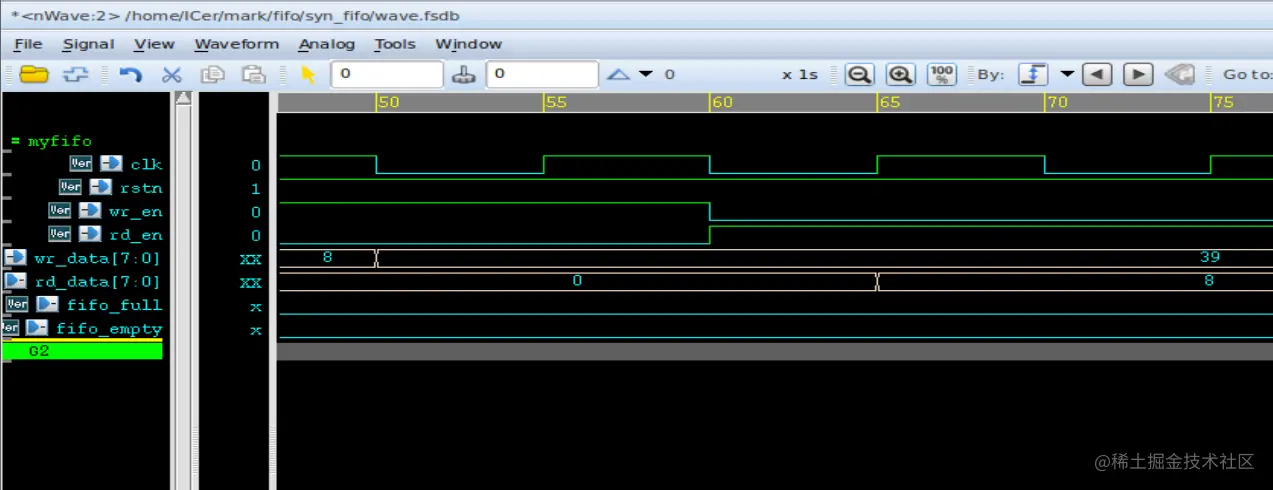
Task: Jump to previous edge with left arrow button
Action: tap(1097, 75)
